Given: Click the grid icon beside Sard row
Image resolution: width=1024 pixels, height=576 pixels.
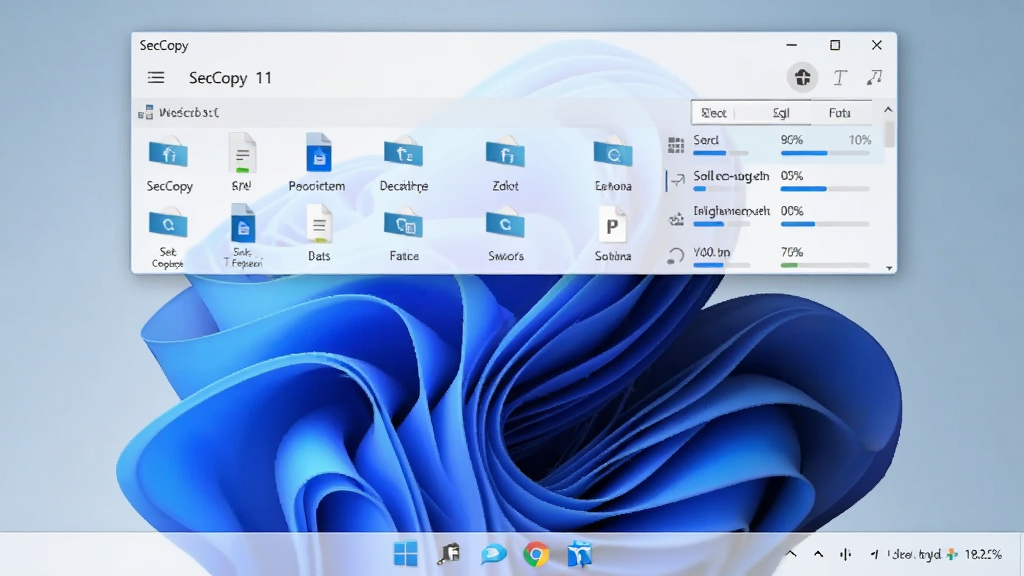Looking at the screenshot, I should [x=676, y=145].
